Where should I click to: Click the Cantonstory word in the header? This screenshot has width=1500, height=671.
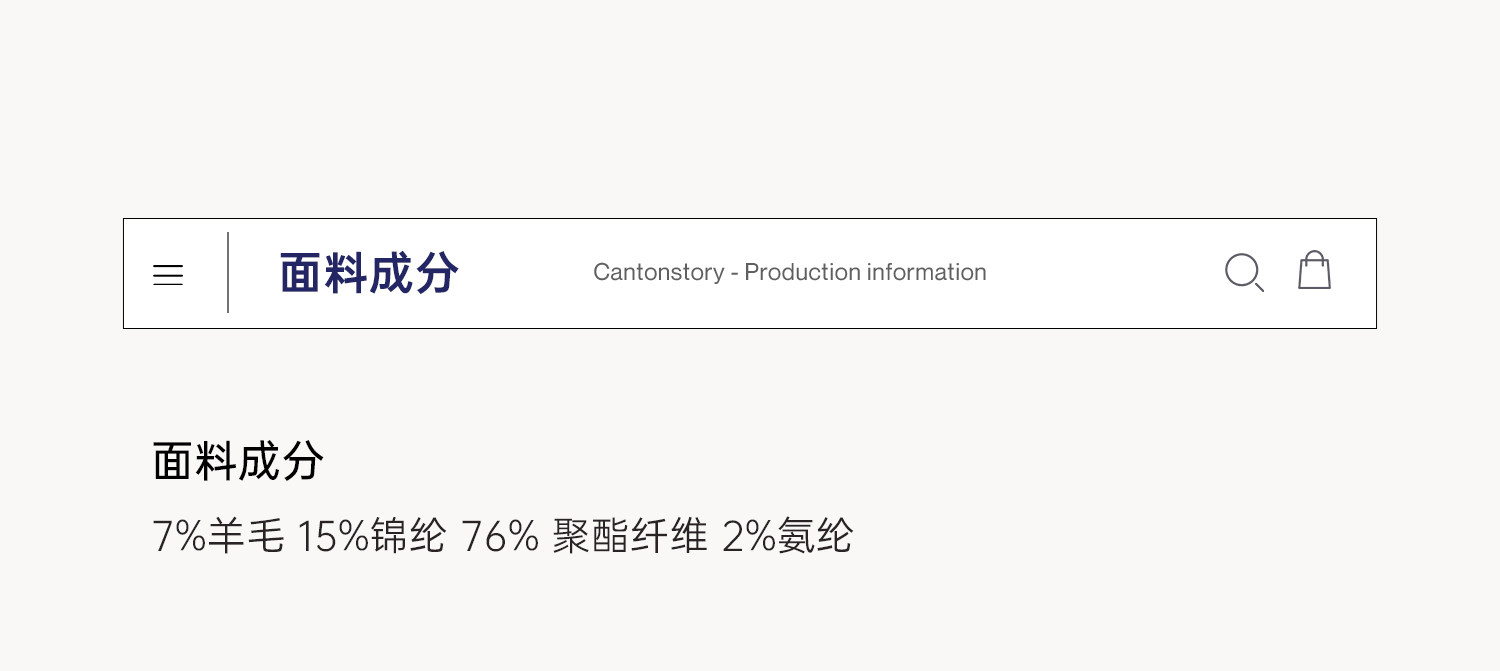pos(658,272)
